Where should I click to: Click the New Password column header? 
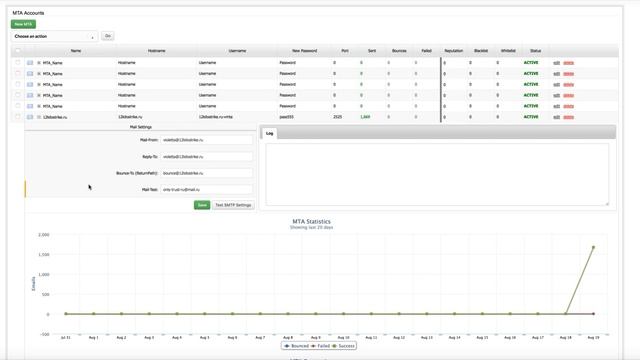click(304, 51)
